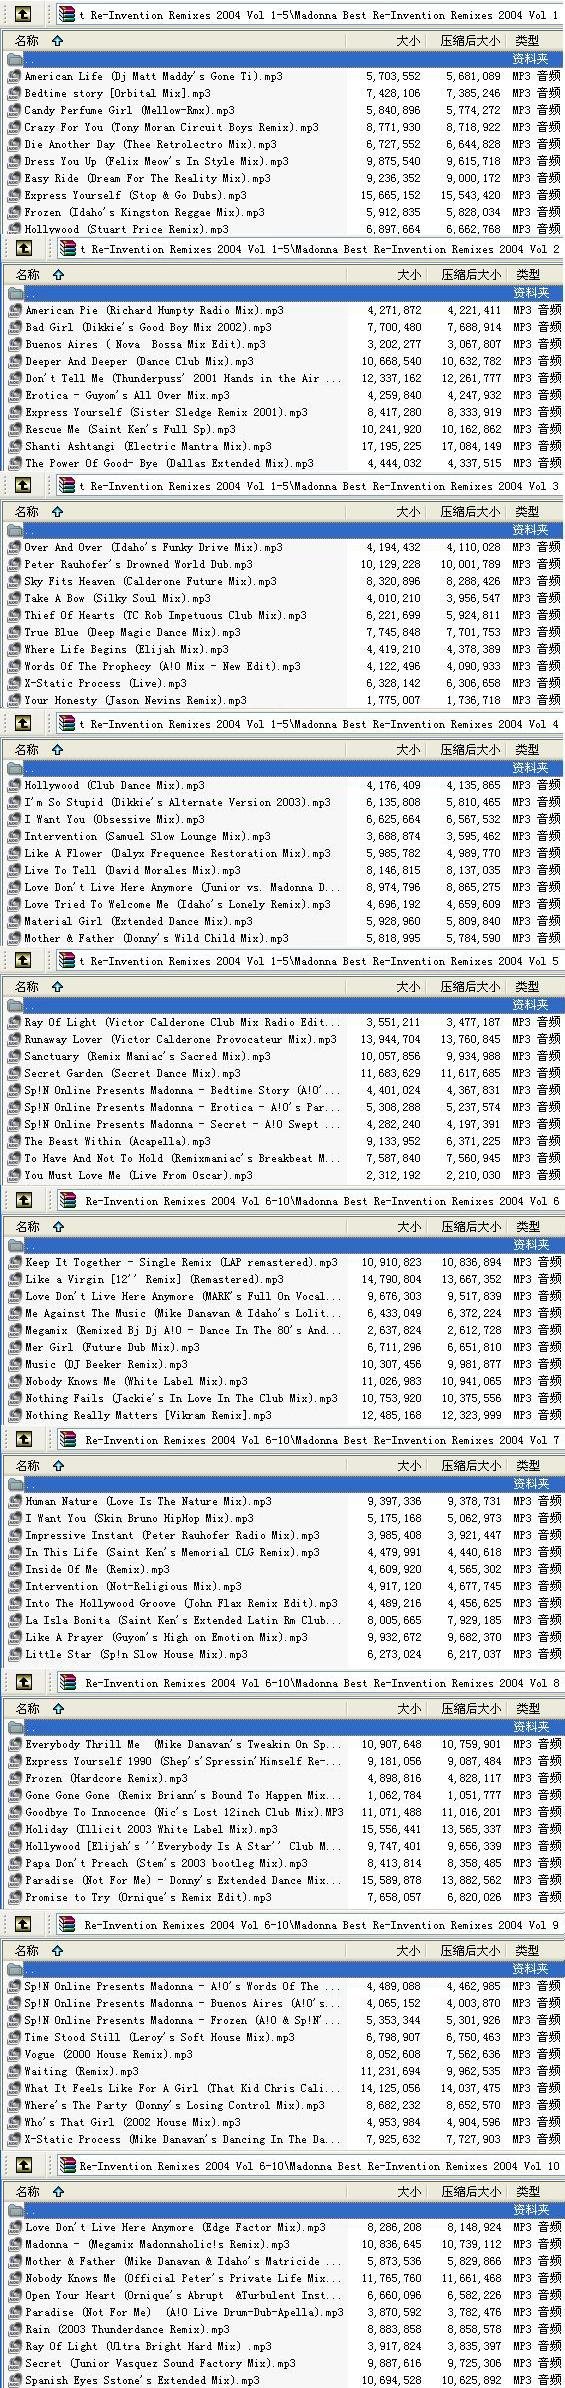The image size is (565, 2388).
Task: Click the RAR archive icon in the Vol 2 path bar
Action: 67,248
